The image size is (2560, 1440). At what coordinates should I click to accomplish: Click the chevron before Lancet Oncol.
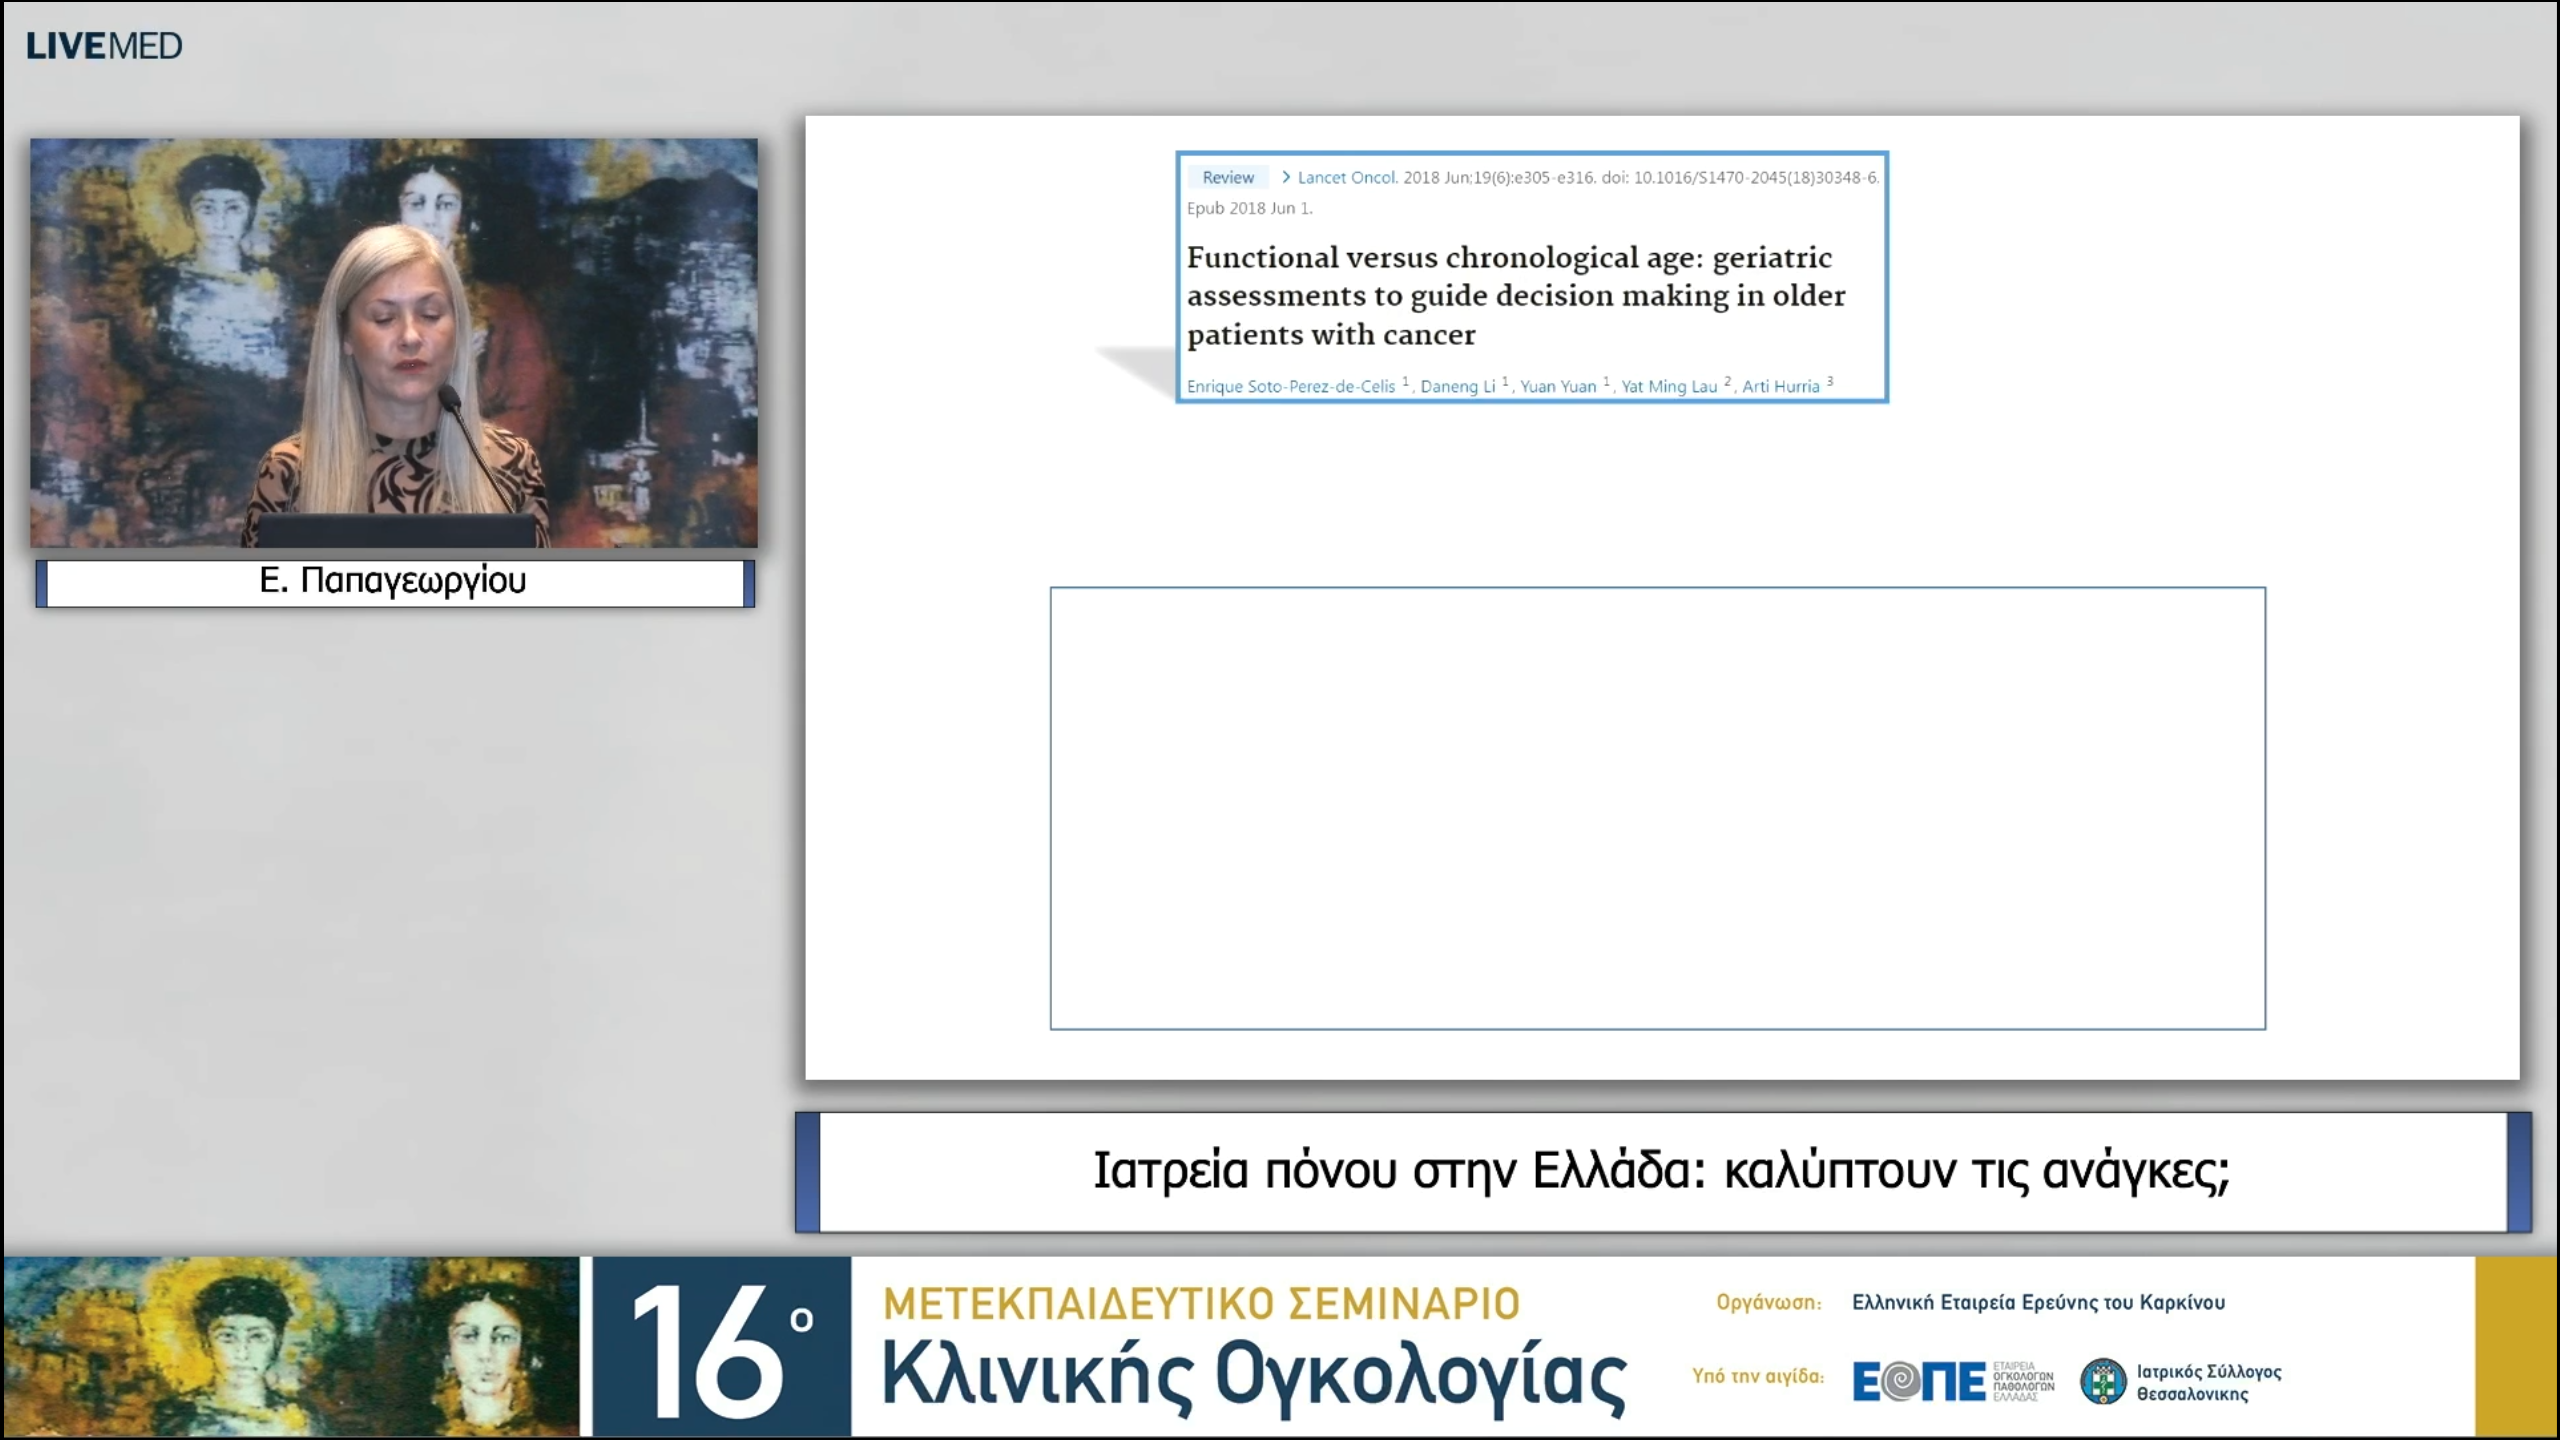coord(1285,177)
